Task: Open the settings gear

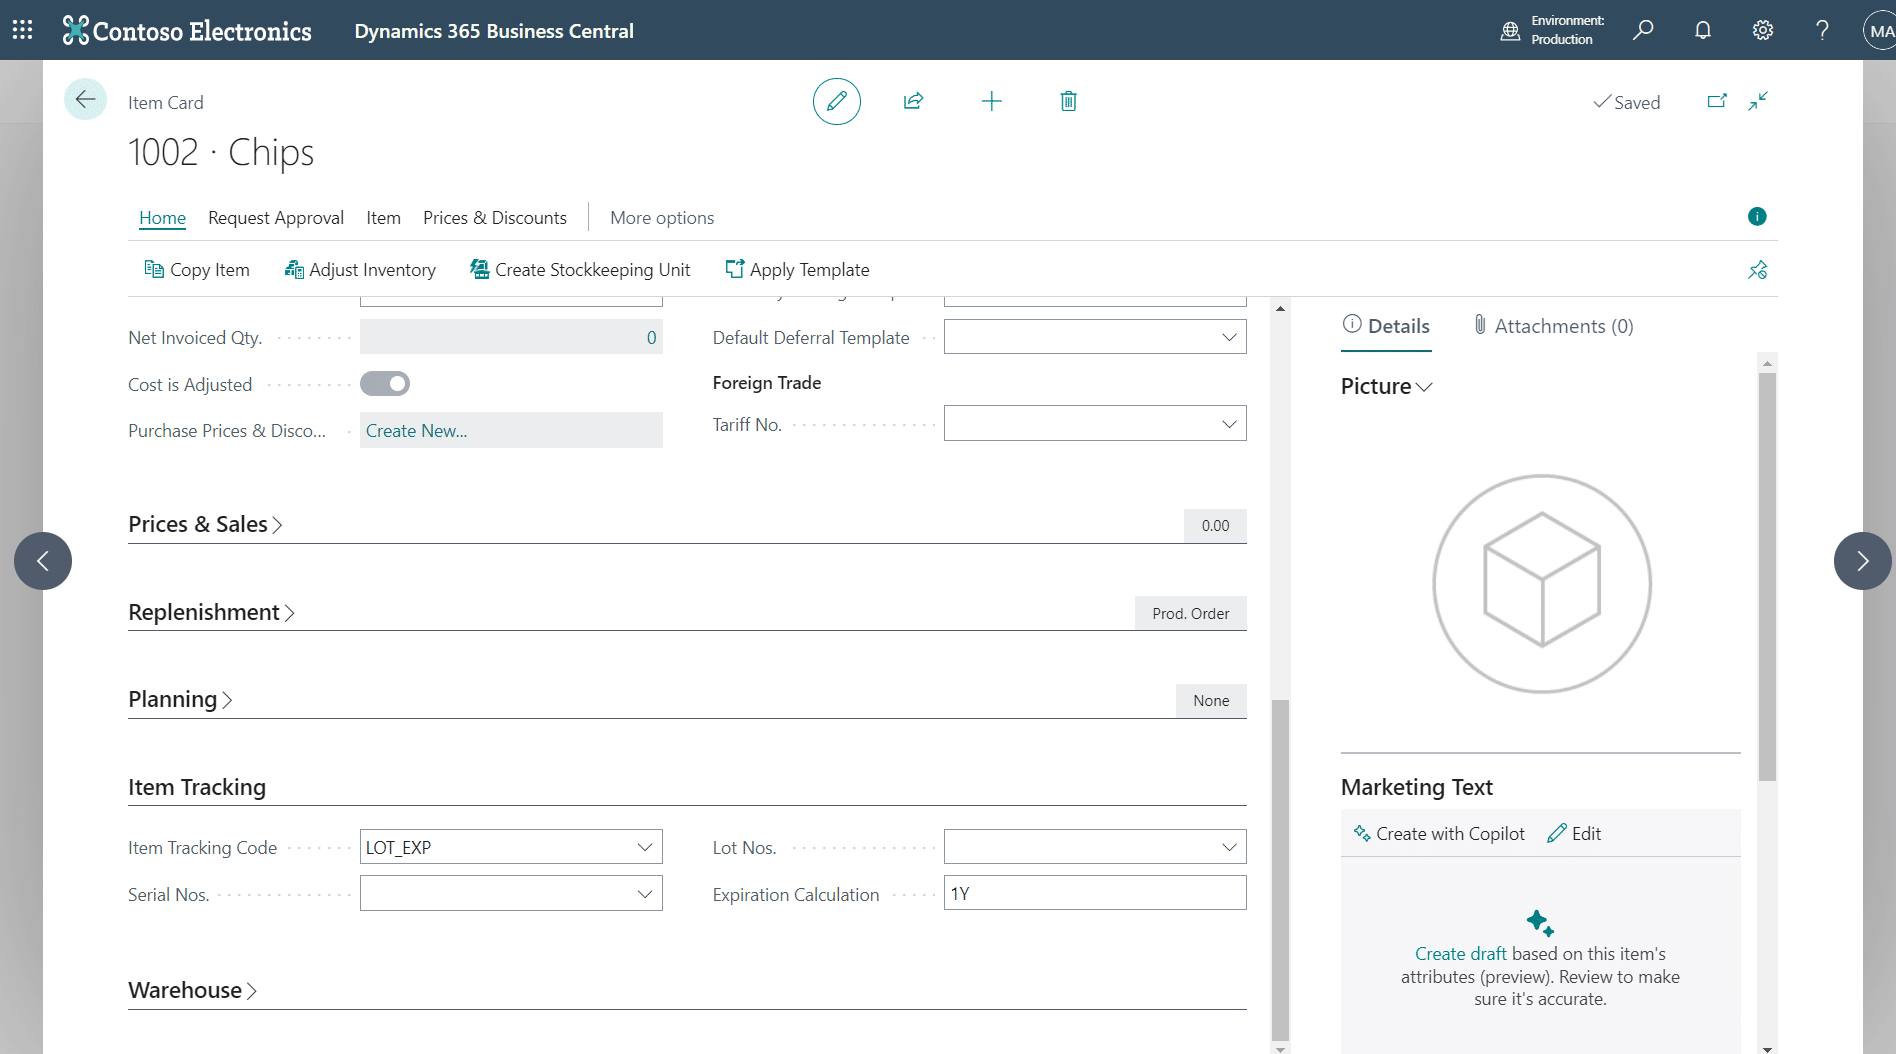Action: [x=1763, y=30]
